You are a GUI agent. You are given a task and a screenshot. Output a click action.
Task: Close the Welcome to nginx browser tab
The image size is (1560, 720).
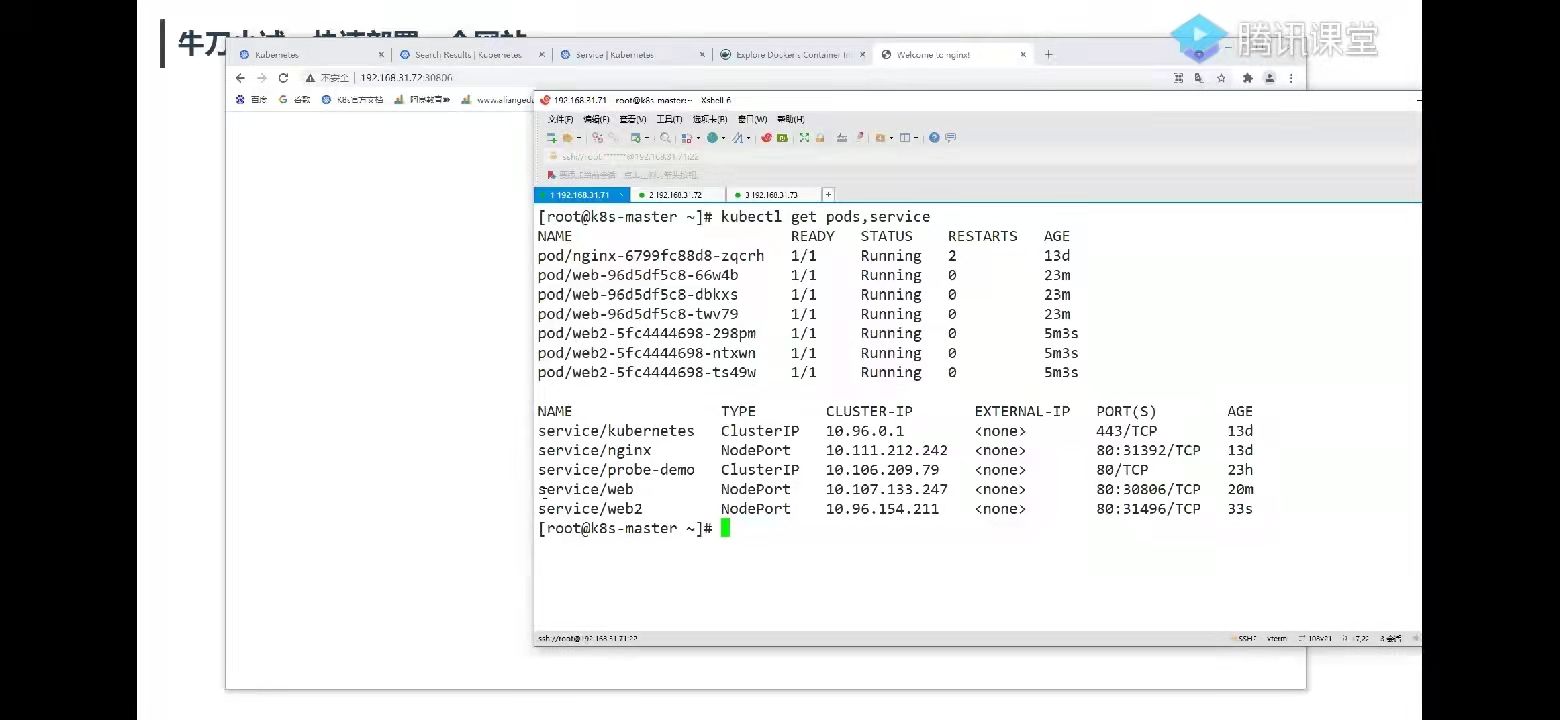pos(1022,55)
